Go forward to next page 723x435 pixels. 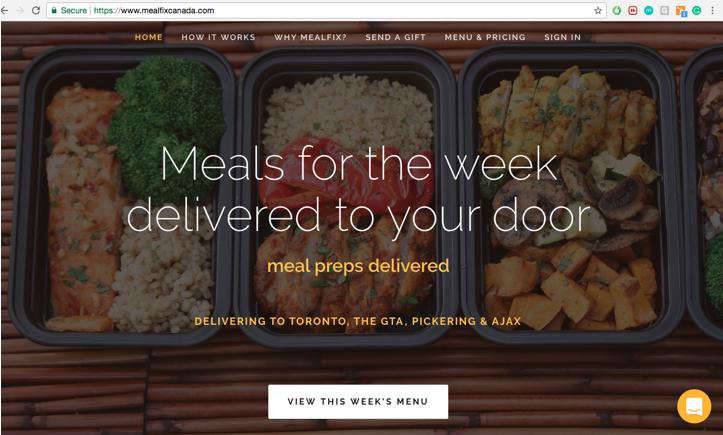(x=20, y=10)
